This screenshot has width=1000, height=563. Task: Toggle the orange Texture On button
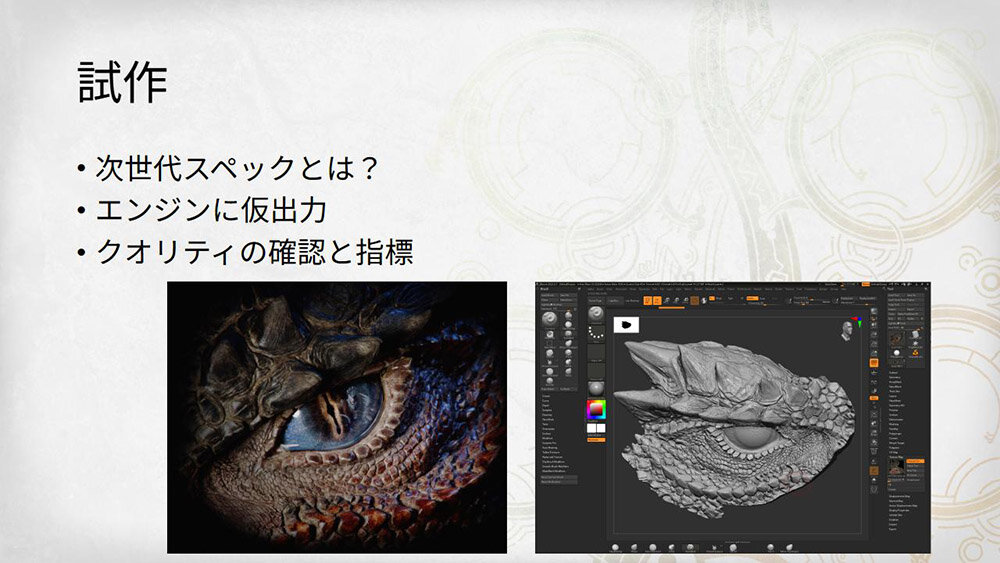click(x=915, y=461)
